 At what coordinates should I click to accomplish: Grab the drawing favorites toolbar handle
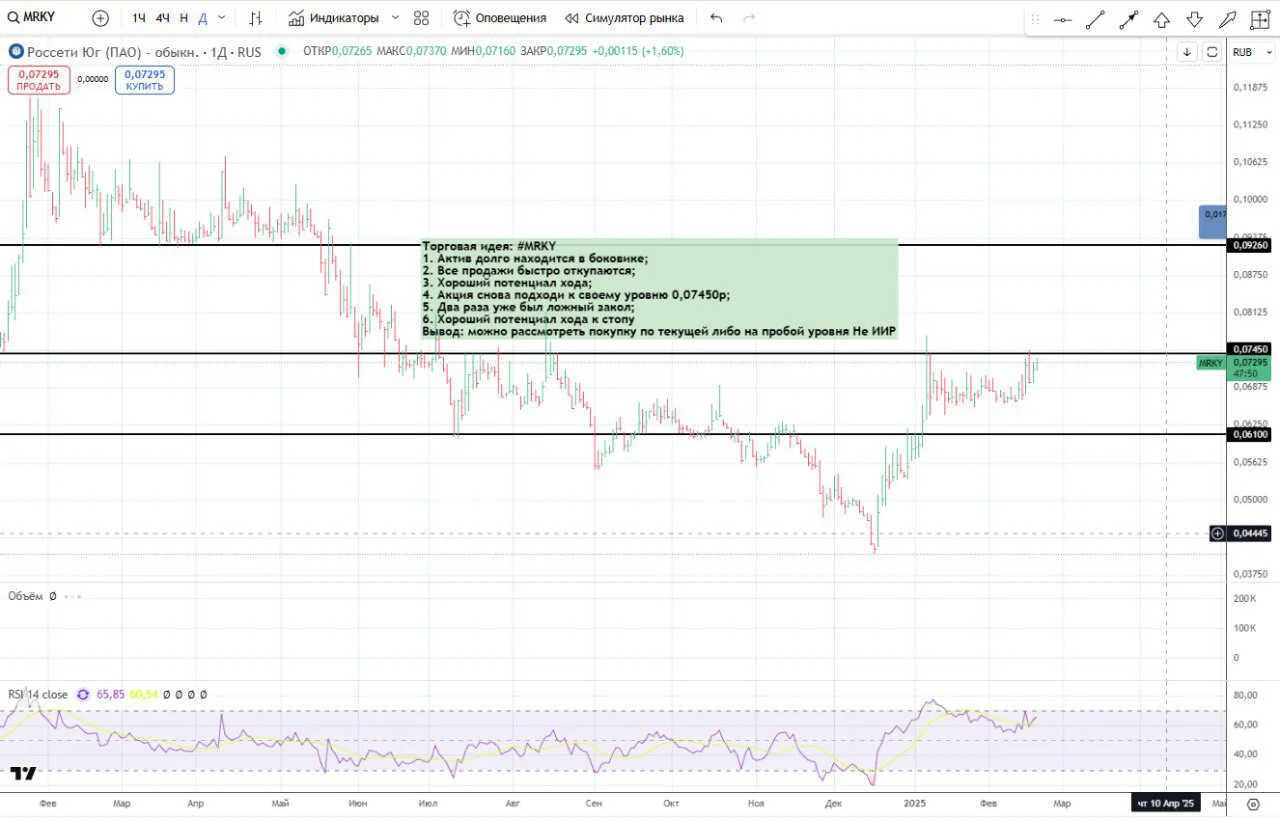click(x=1035, y=19)
